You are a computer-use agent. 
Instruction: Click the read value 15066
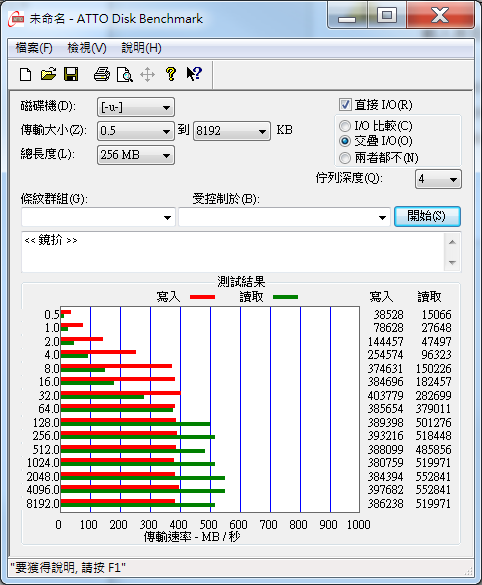[436, 315]
